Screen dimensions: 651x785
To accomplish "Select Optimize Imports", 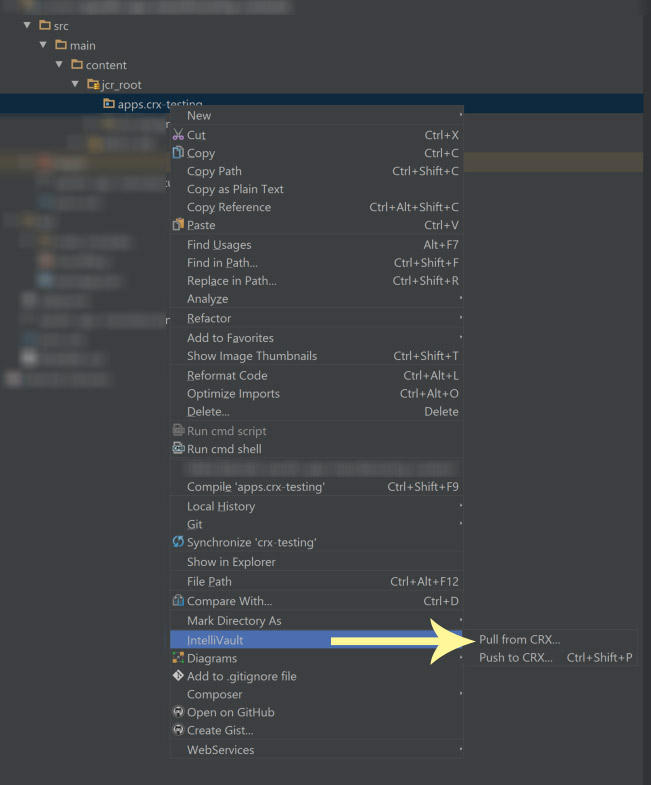I will pos(316,394).
